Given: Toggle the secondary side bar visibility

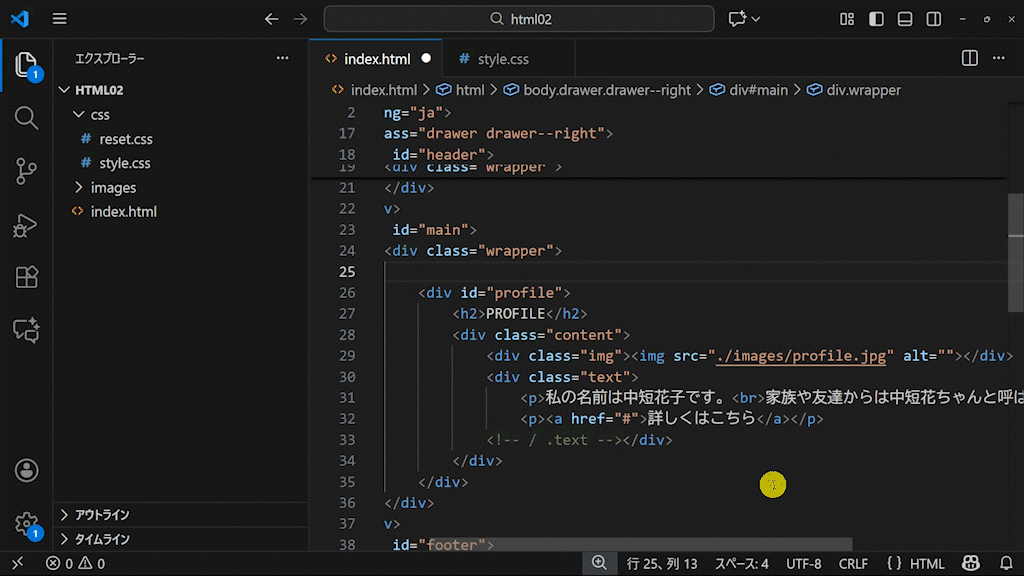Looking at the screenshot, I should coord(934,19).
